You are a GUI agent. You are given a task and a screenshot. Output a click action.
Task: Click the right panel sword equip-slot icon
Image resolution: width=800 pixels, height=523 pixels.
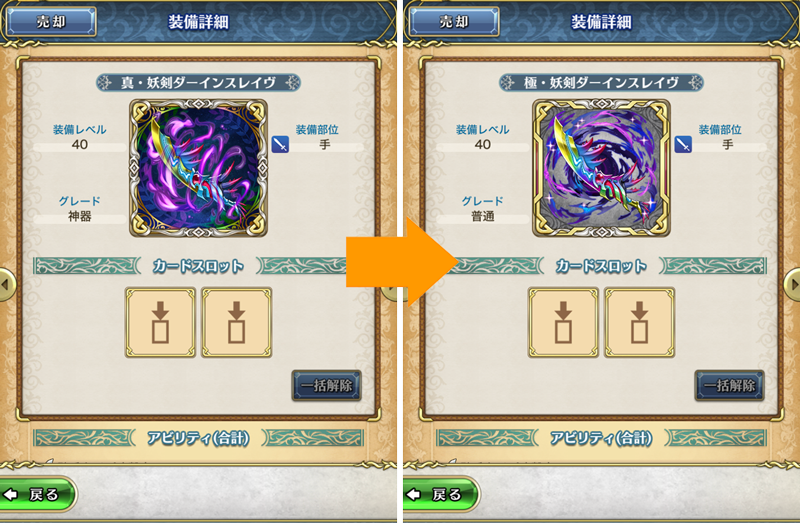683,144
